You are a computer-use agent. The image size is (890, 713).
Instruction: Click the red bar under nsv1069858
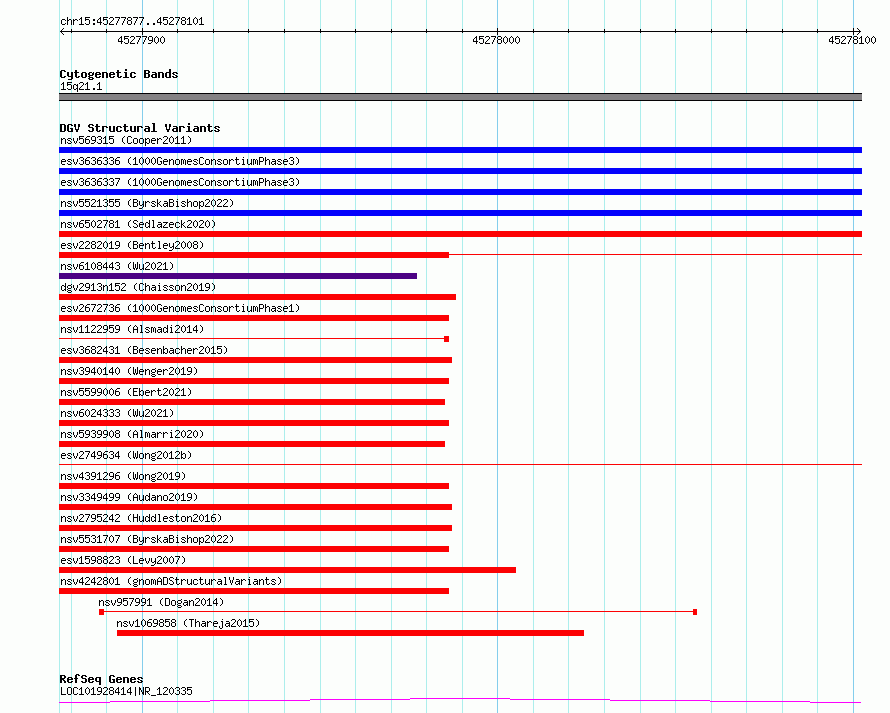pos(350,633)
